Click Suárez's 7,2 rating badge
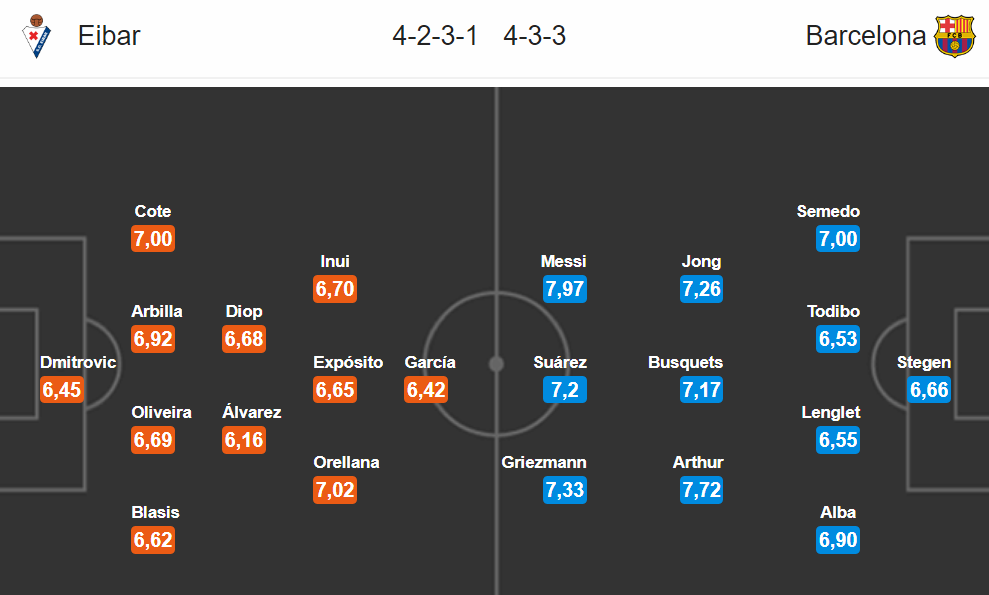989x595 pixels. click(x=565, y=389)
